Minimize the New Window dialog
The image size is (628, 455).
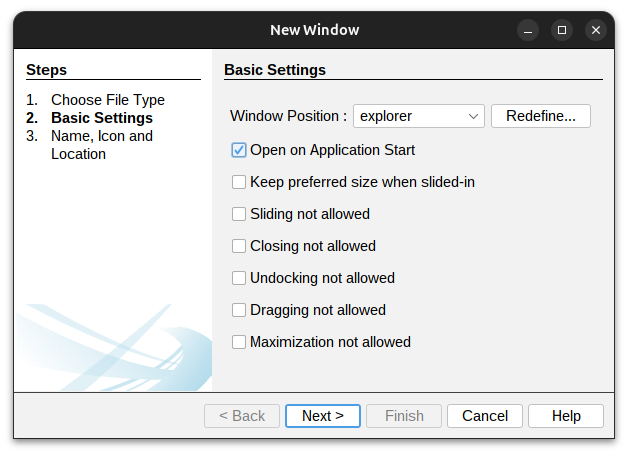(x=528, y=30)
